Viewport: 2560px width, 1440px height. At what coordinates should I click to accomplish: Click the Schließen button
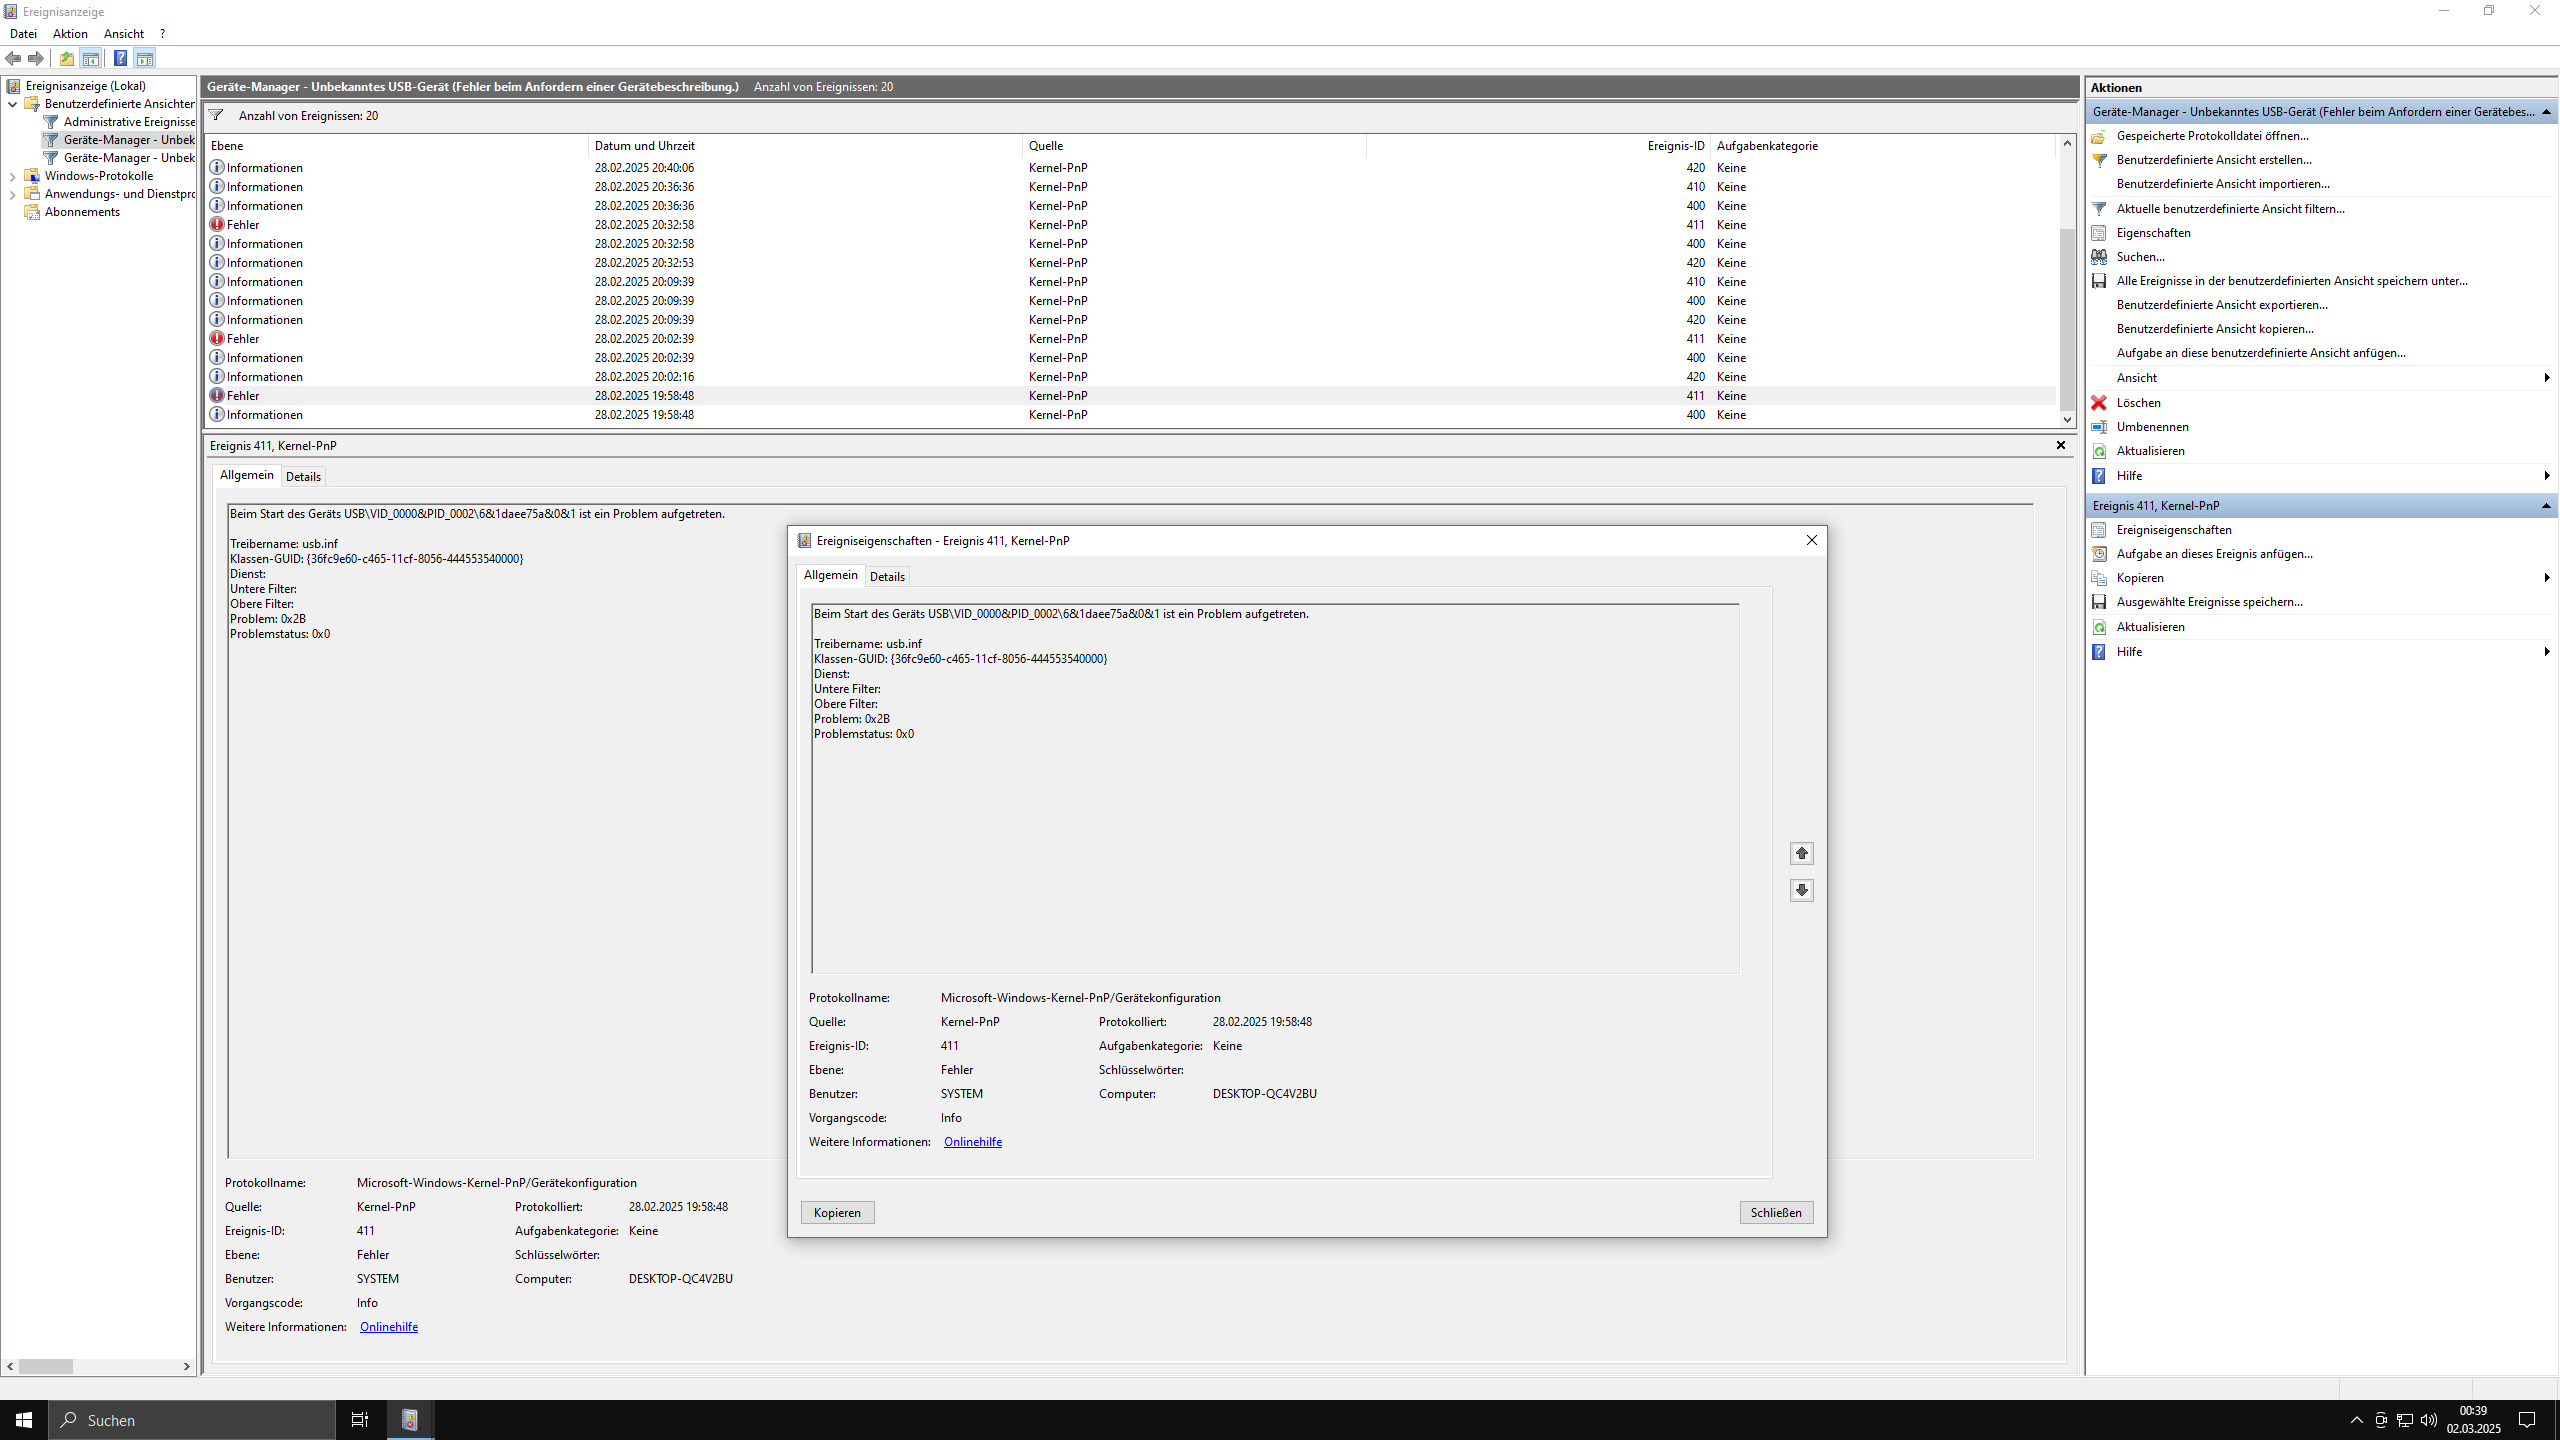click(1775, 1213)
